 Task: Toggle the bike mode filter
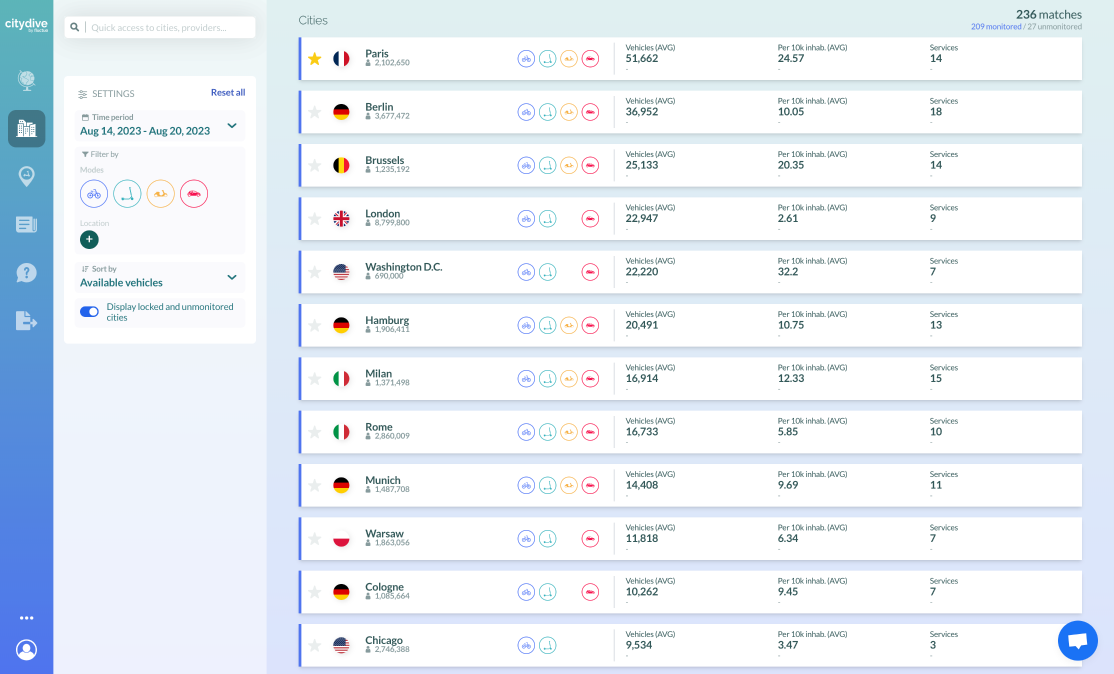pyautogui.click(x=94, y=194)
